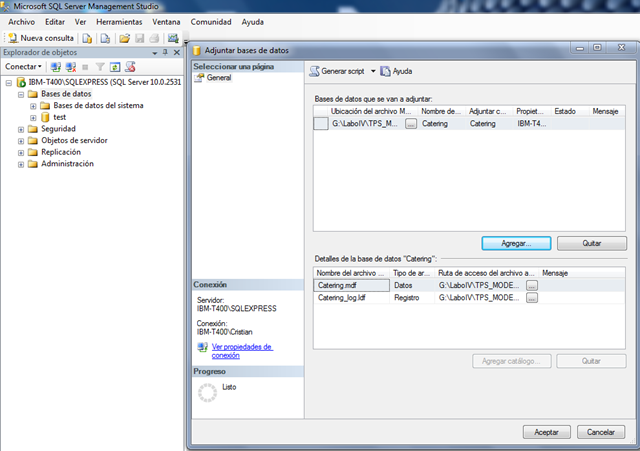Toggle the Object Explorer auto-hide pin
The height and width of the screenshot is (451, 640).
tap(165, 52)
